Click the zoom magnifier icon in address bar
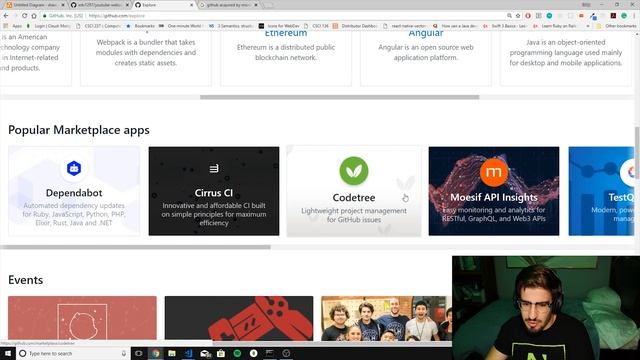The height and width of the screenshot is (360, 640). [509, 16]
